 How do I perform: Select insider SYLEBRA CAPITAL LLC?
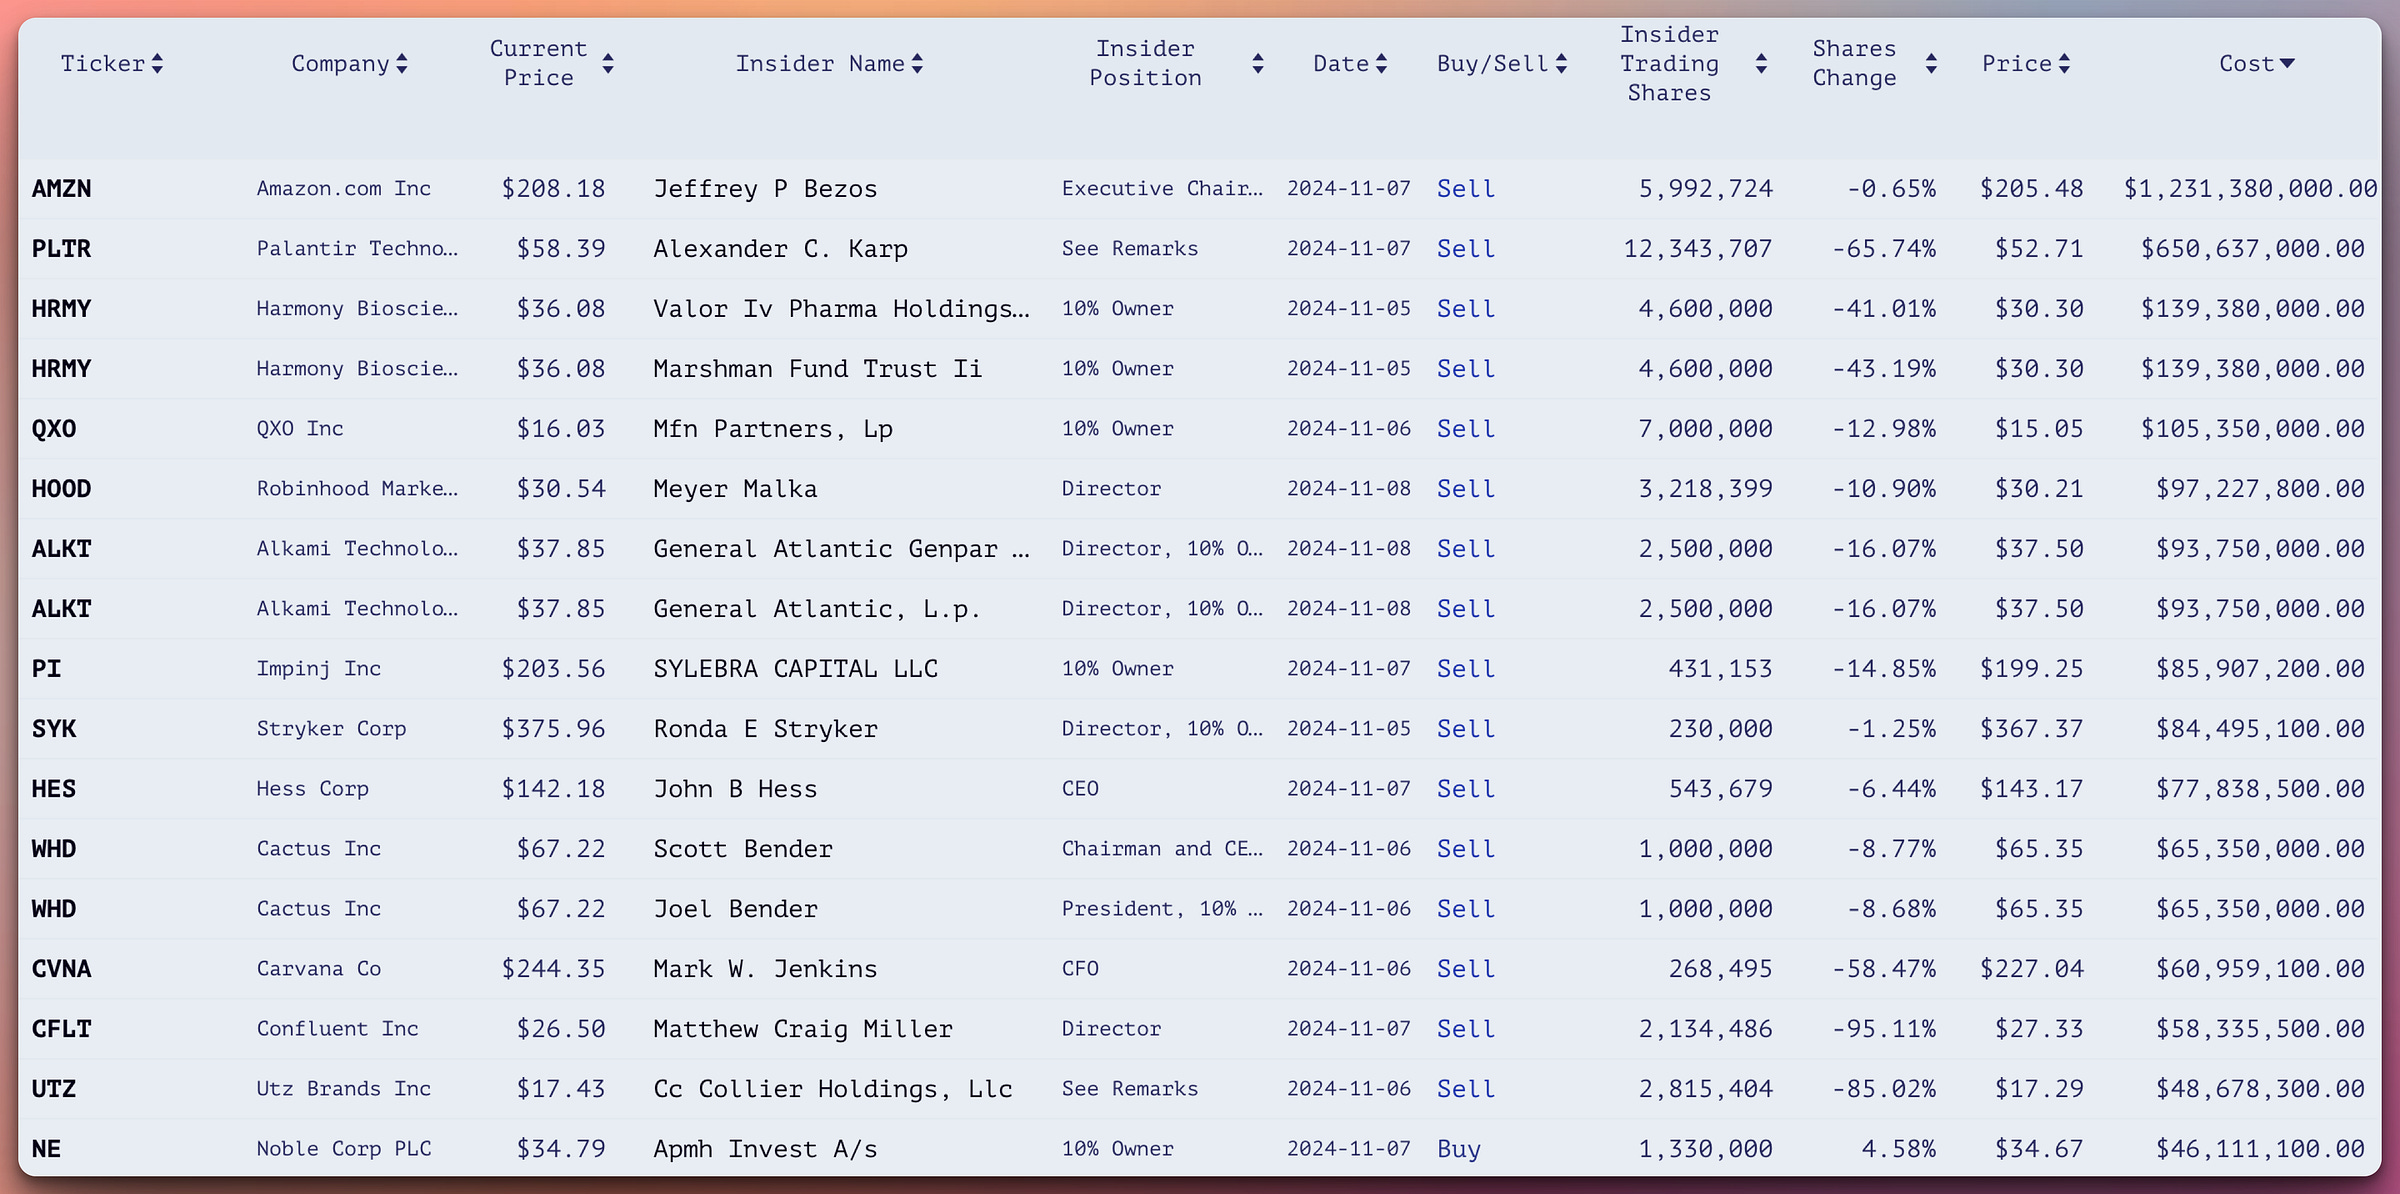click(x=796, y=669)
